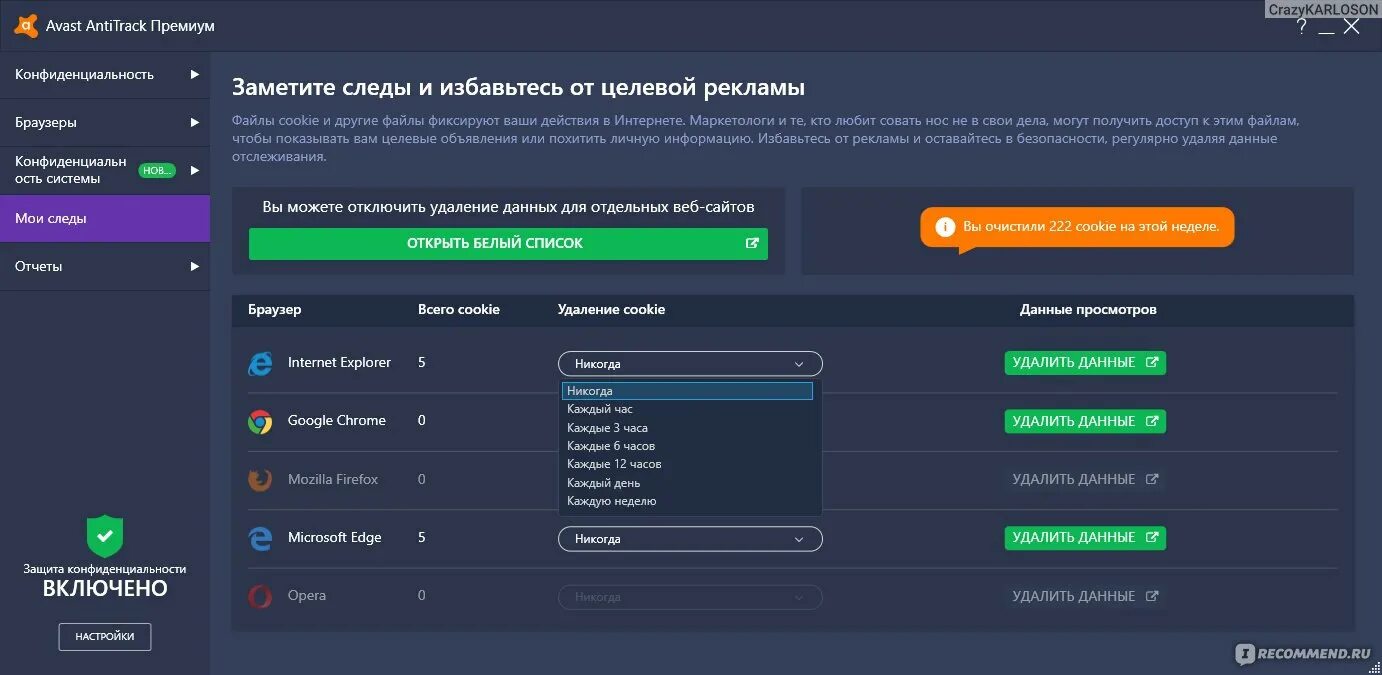Open Отчеты sidebar section
Viewport: 1382px width, 675px height.
[x=105, y=266]
